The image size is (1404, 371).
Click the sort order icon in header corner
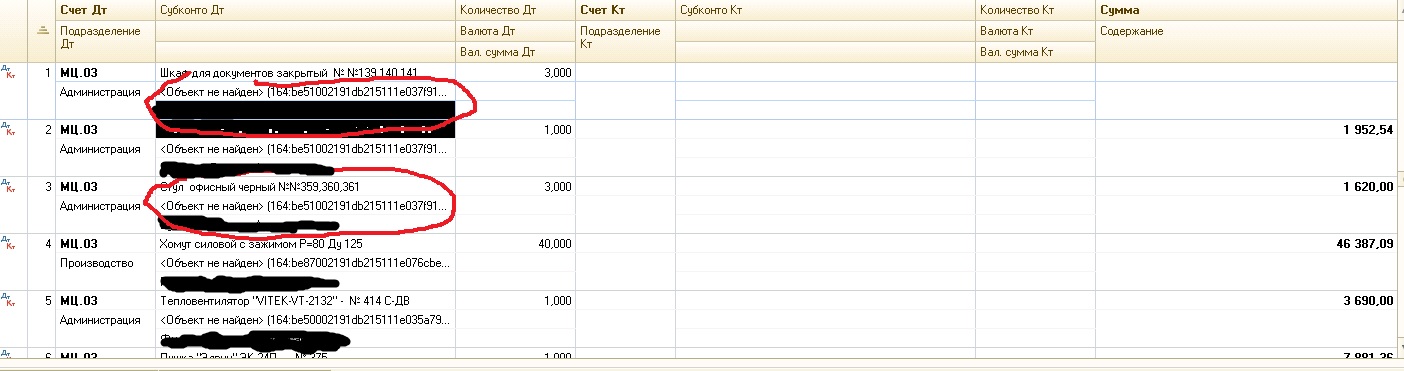pyautogui.click(x=42, y=30)
